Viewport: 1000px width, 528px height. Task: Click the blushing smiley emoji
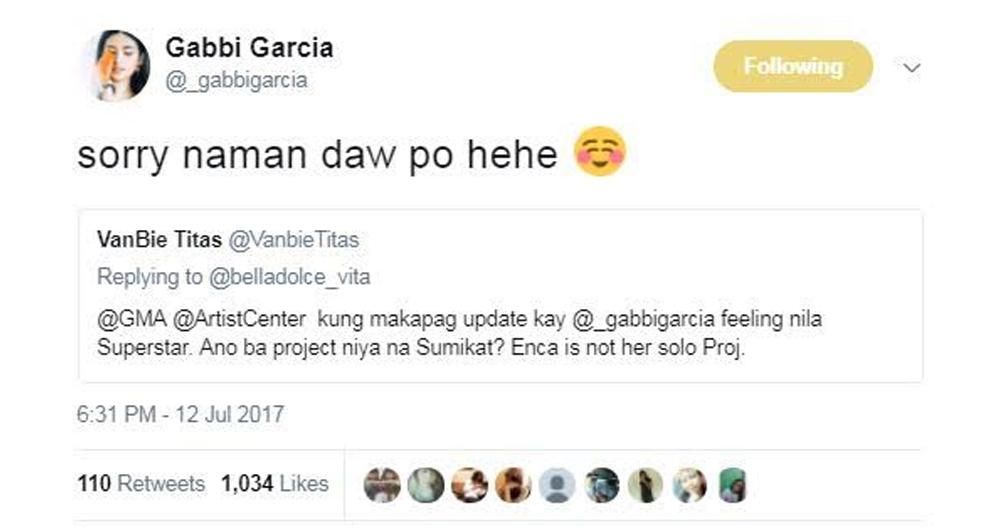click(x=600, y=152)
